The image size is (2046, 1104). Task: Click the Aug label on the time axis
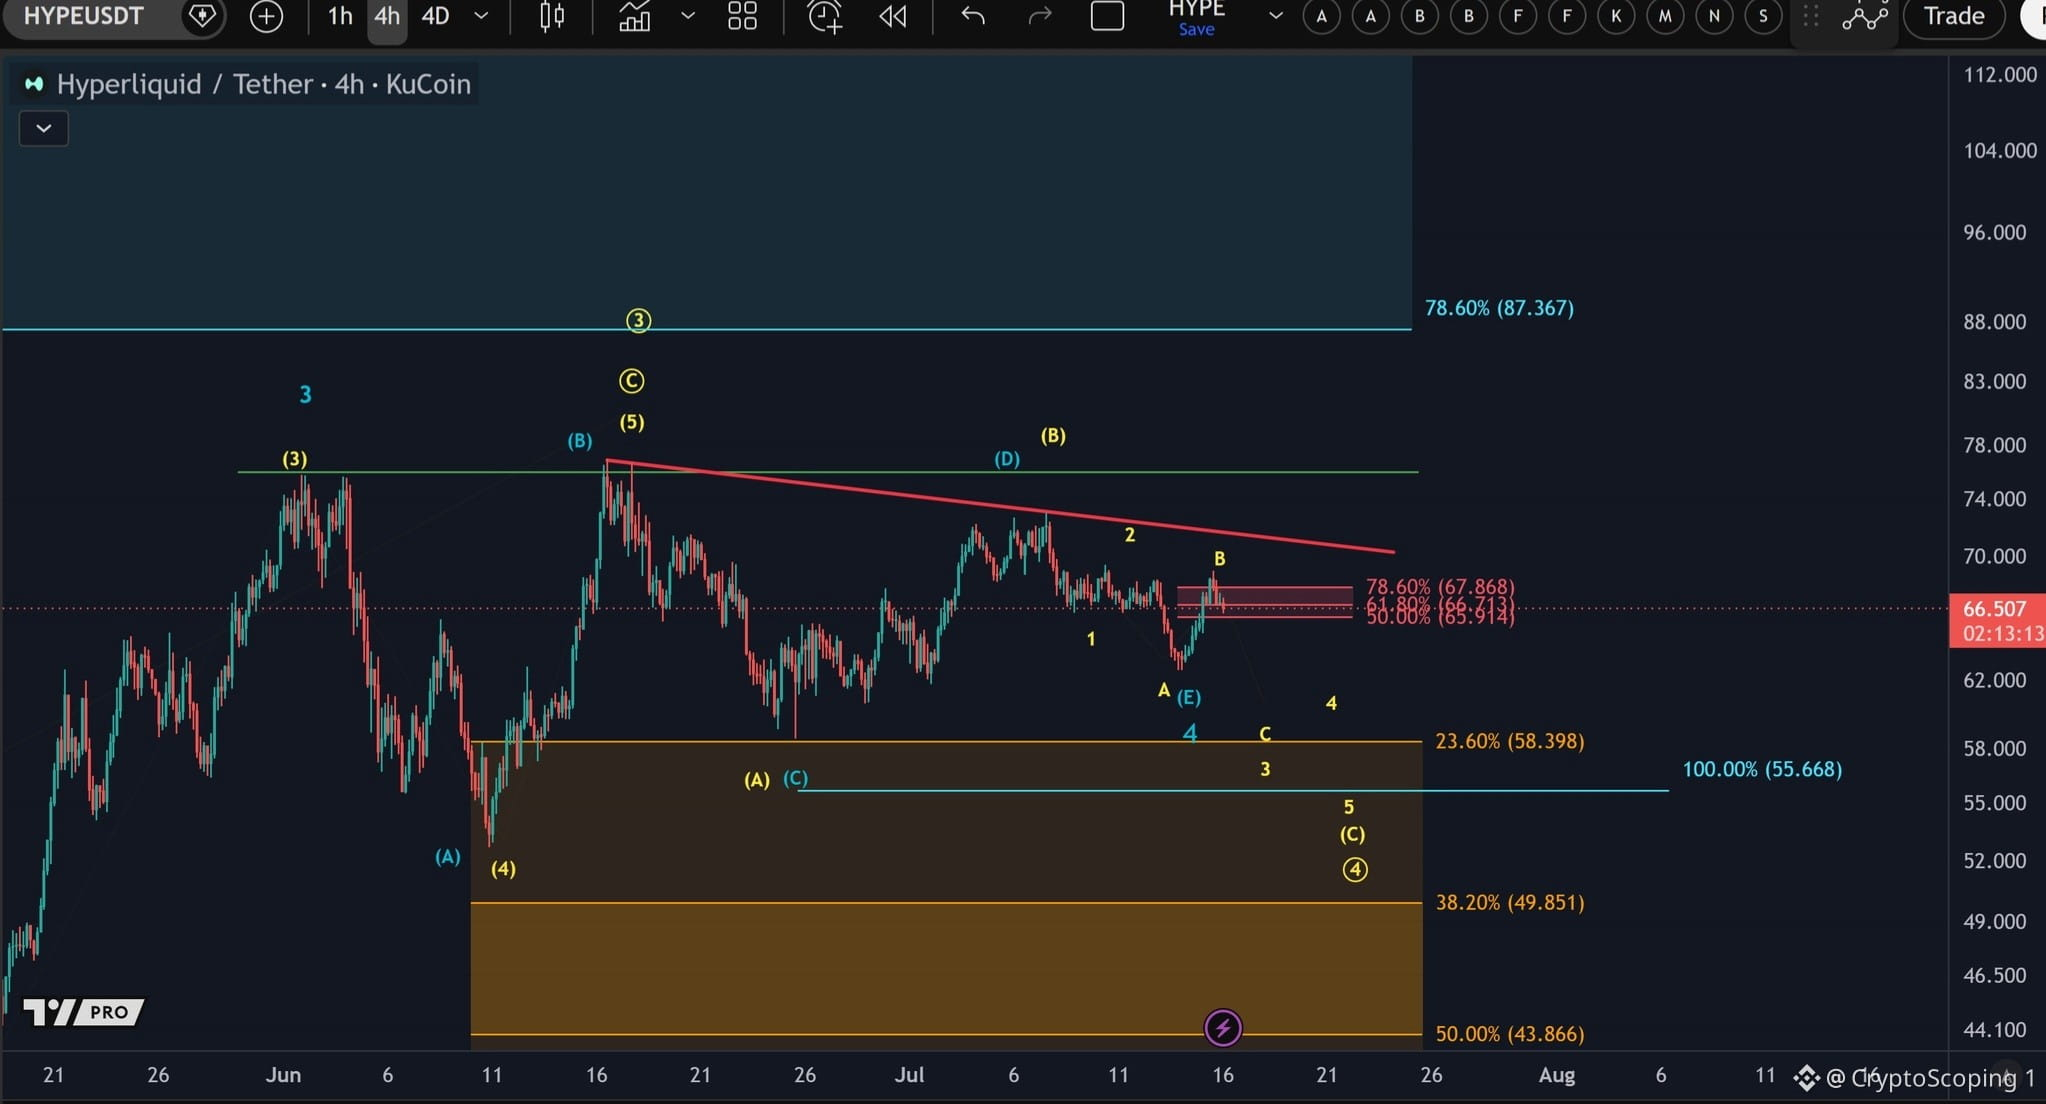point(1557,1075)
